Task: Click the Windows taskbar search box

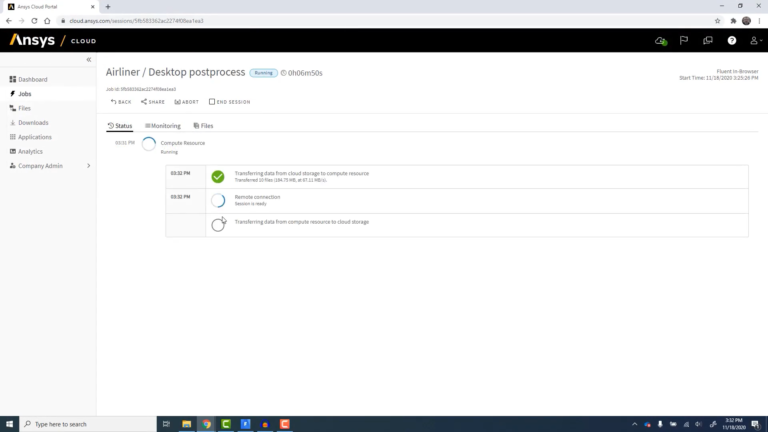Action: click(x=88, y=424)
